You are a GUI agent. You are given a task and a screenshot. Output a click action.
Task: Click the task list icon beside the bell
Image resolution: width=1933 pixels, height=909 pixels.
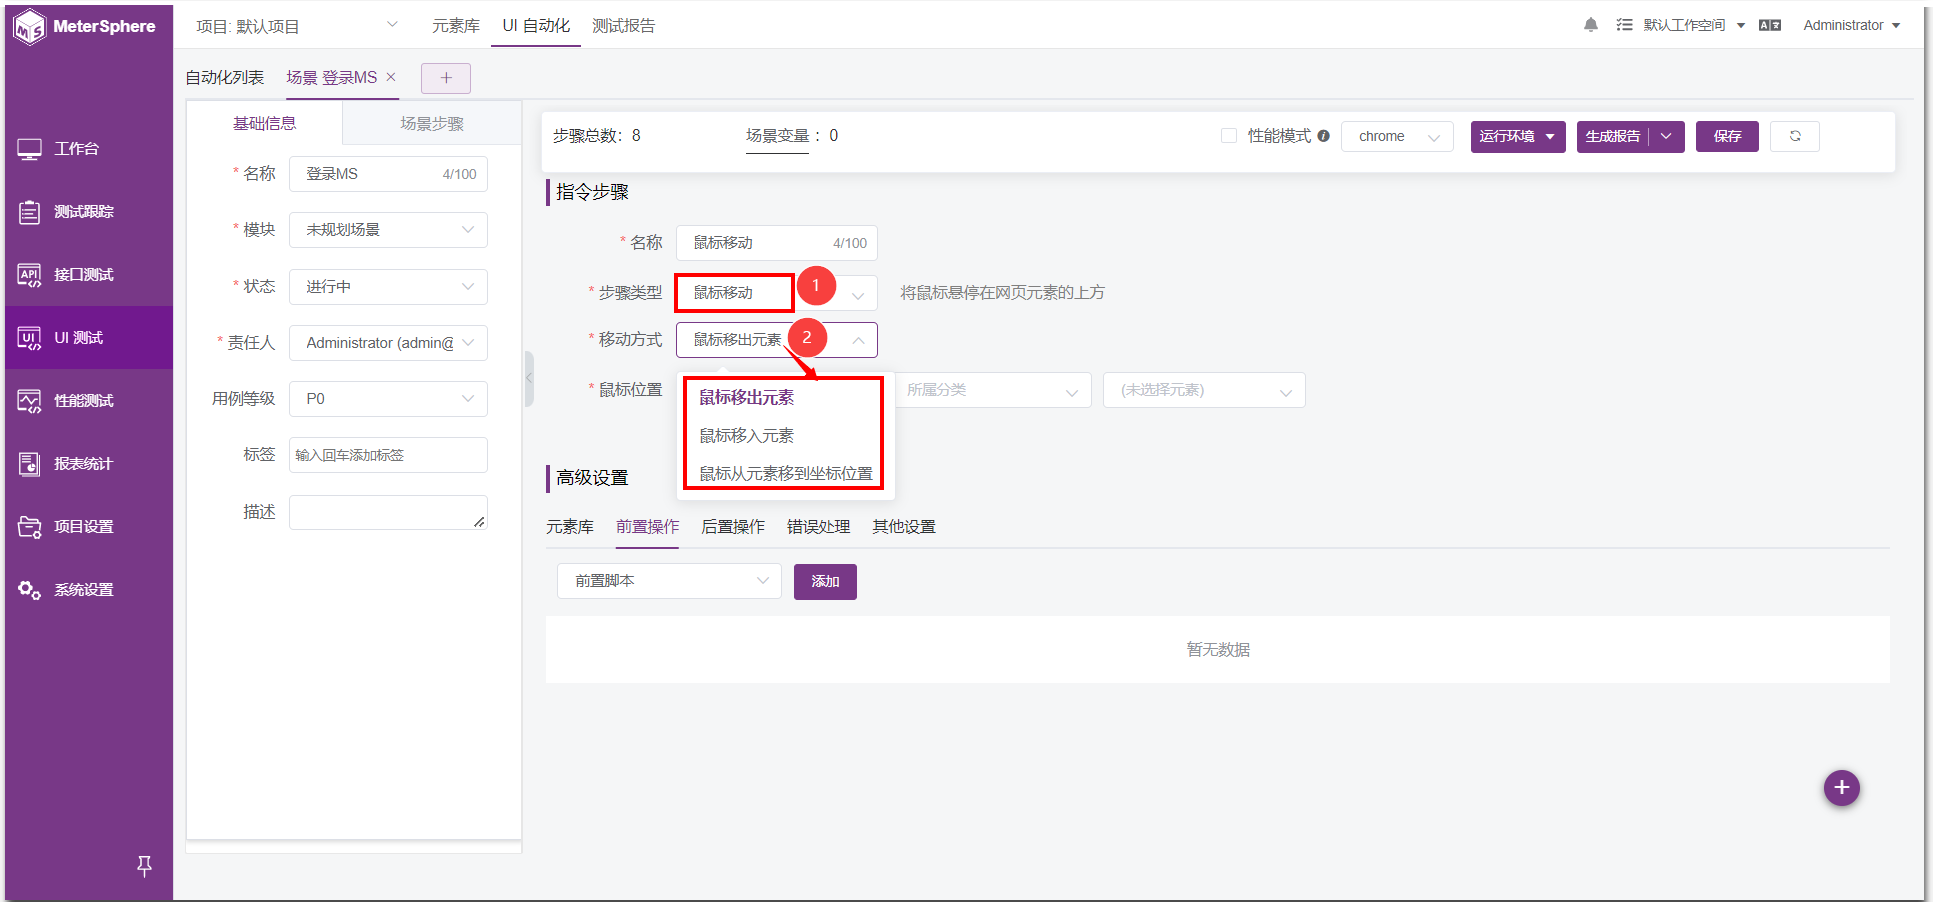point(1624,25)
